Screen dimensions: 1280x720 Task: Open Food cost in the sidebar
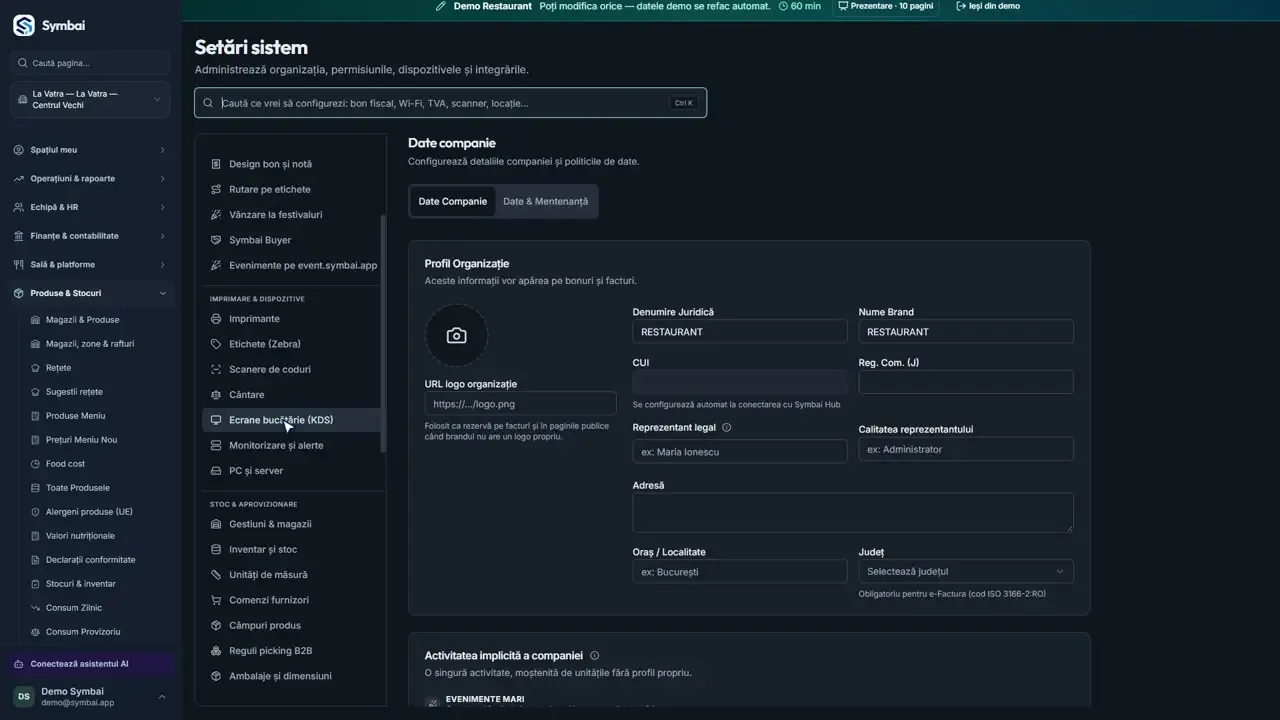tap(66, 464)
